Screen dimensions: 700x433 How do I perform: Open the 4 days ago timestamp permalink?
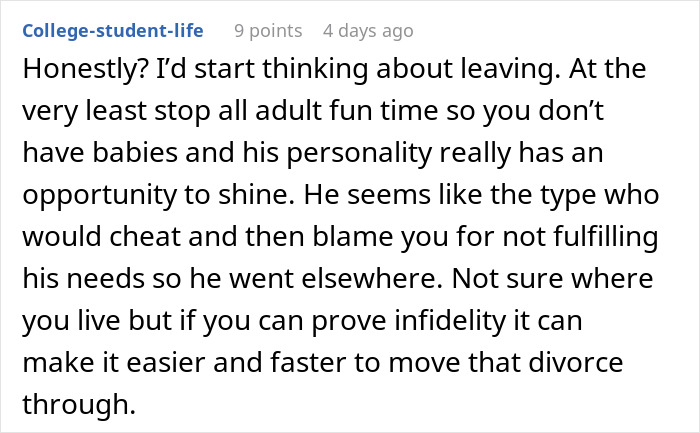[368, 31]
